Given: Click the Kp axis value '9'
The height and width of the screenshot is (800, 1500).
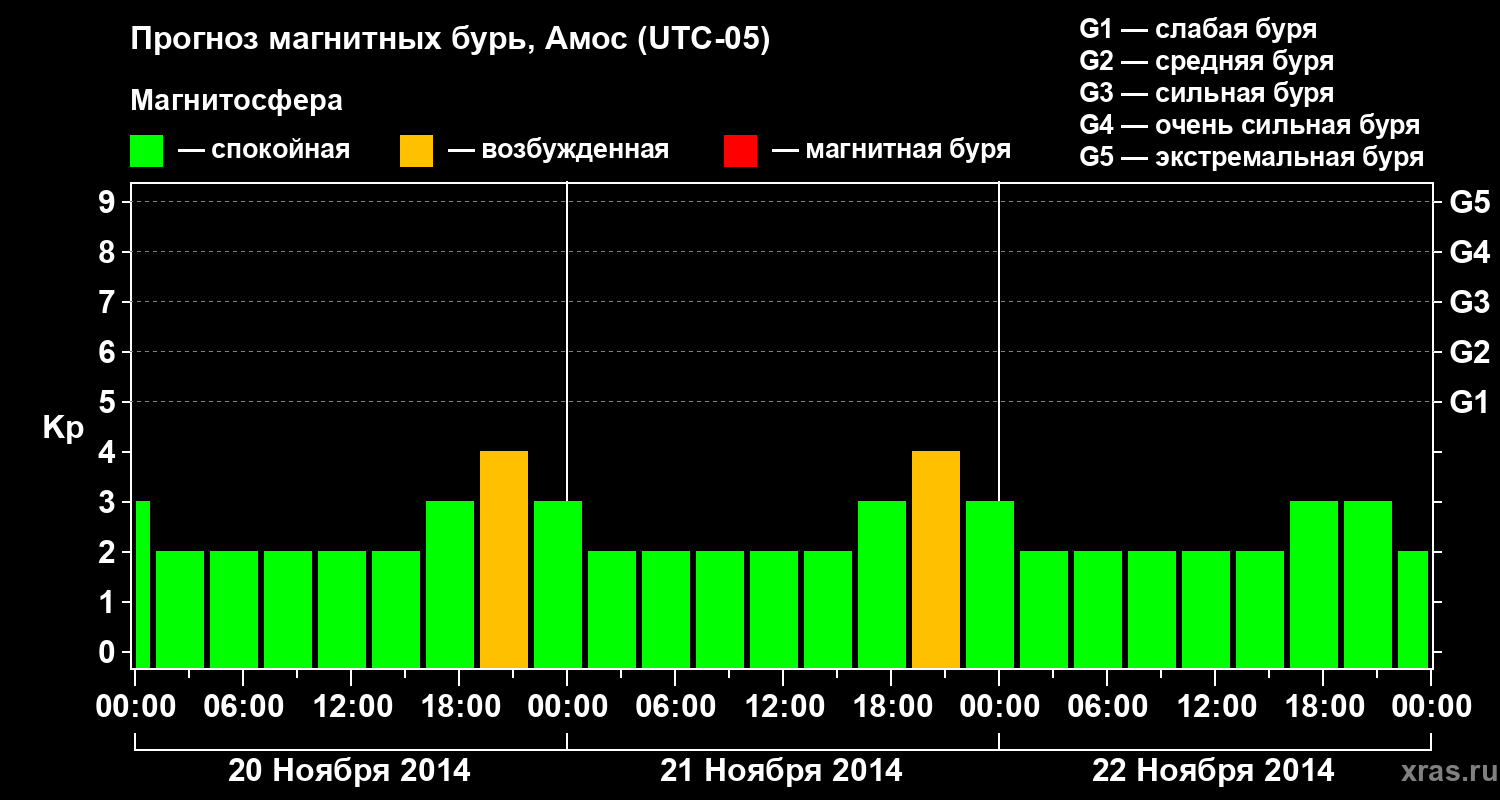Looking at the screenshot, I should (x=109, y=202).
